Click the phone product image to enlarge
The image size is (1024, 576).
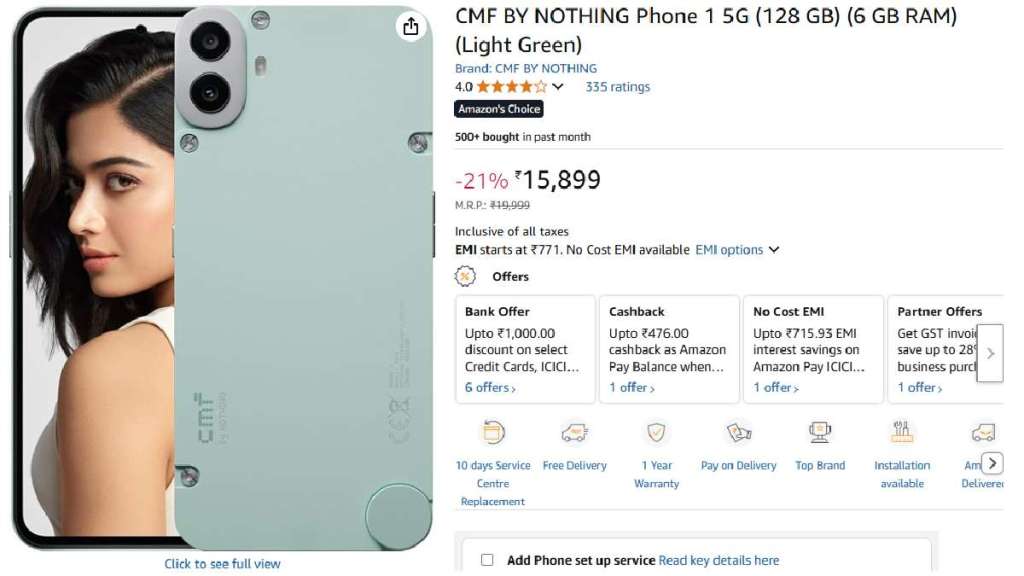pyautogui.click(x=223, y=280)
